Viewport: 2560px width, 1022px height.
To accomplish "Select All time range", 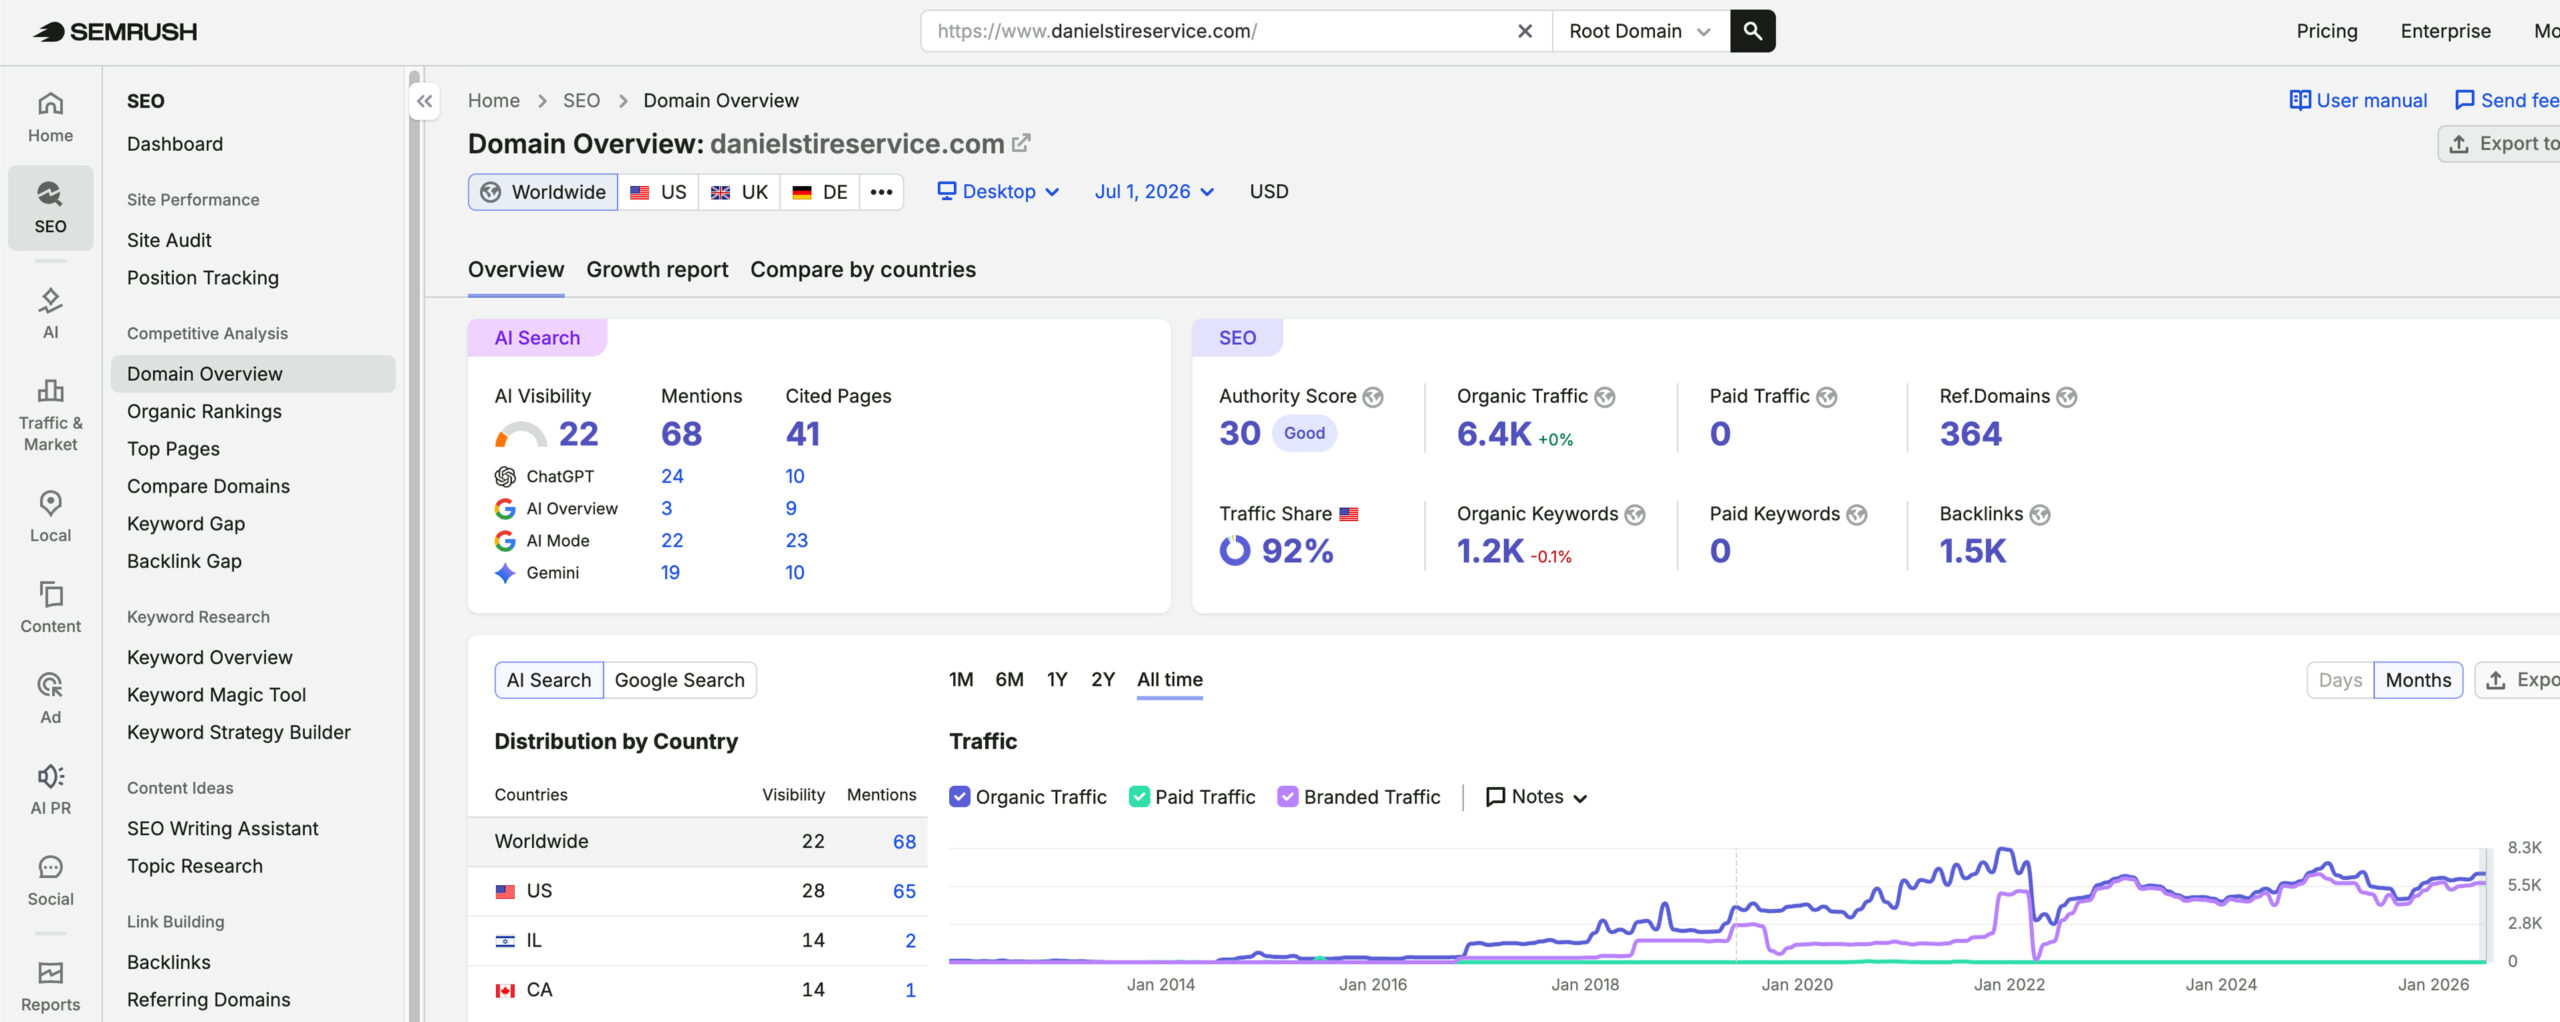I will [x=1170, y=680].
